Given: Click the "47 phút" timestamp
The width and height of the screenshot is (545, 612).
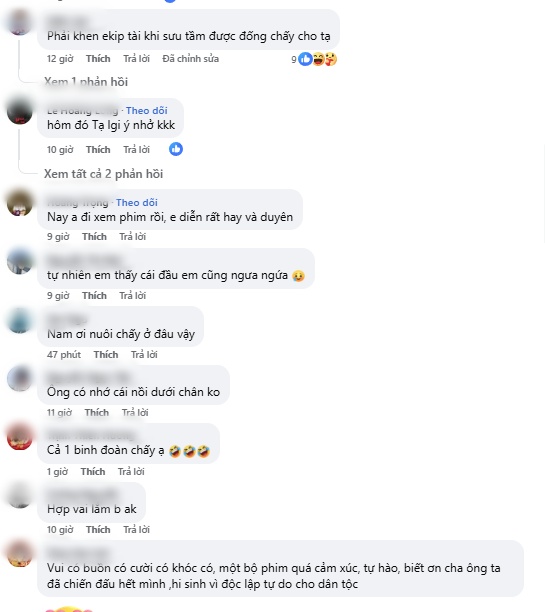Looking at the screenshot, I should [64, 354].
